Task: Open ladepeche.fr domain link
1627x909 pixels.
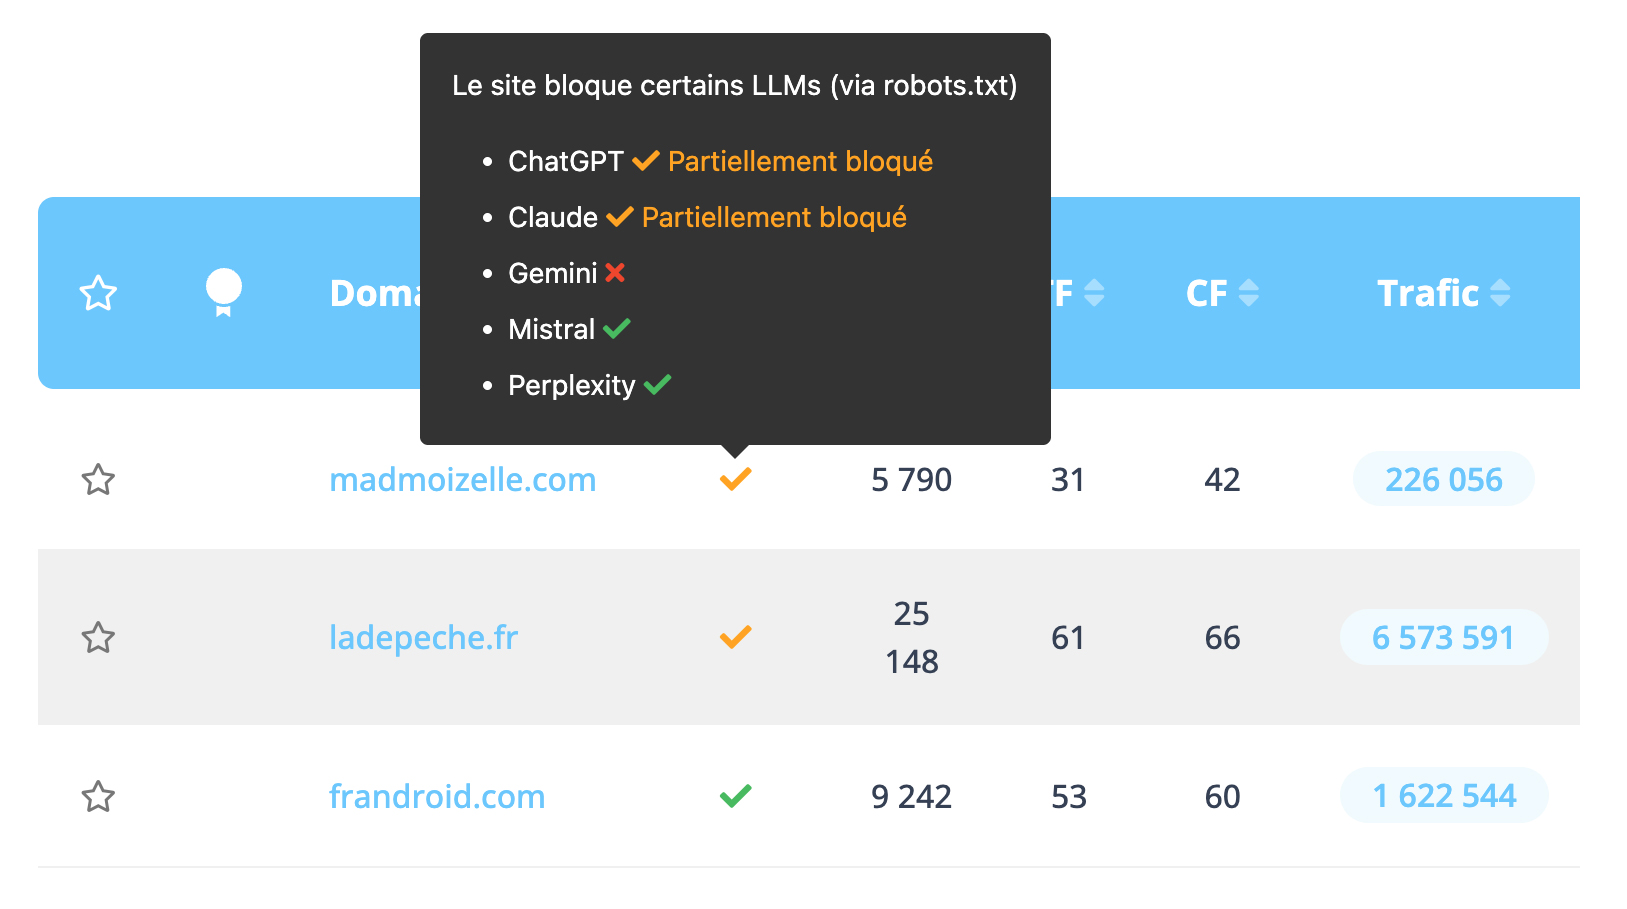Action: point(423,638)
